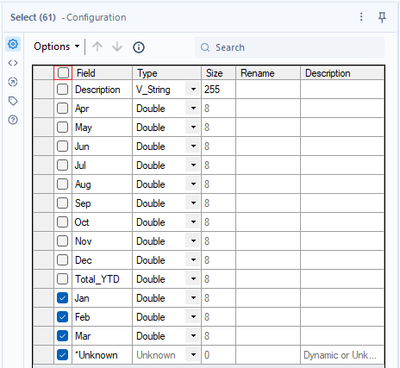
Task: Check the Oct field checkbox
Action: 62,222
